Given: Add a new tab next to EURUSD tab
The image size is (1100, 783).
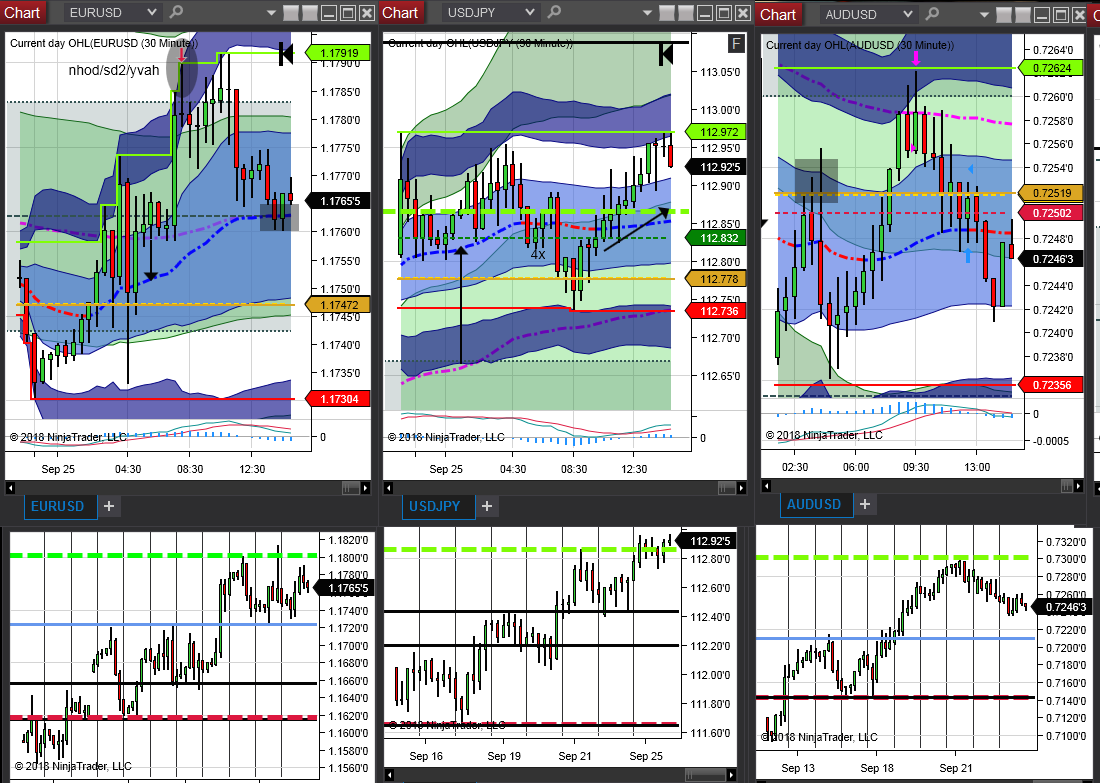Looking at the screenshot, I should point(109,506).
